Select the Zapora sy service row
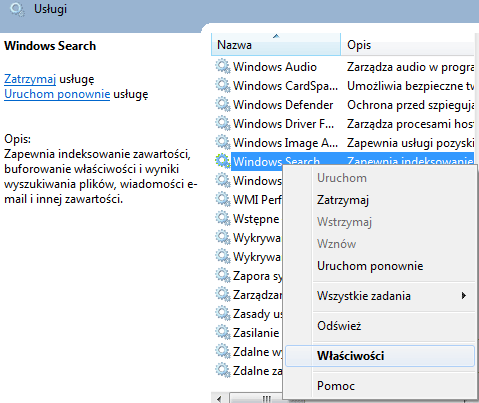 257,276
